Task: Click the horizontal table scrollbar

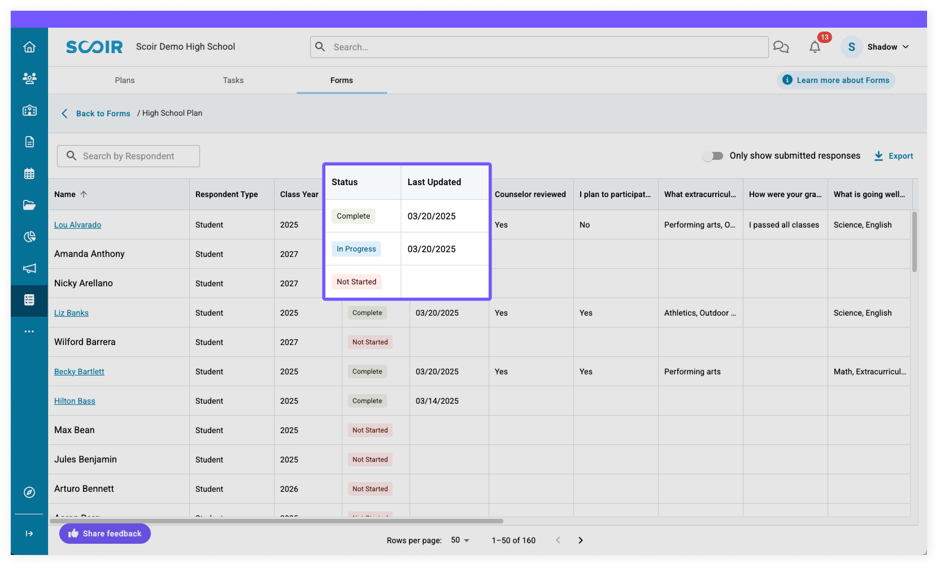Action: point(276,521)
